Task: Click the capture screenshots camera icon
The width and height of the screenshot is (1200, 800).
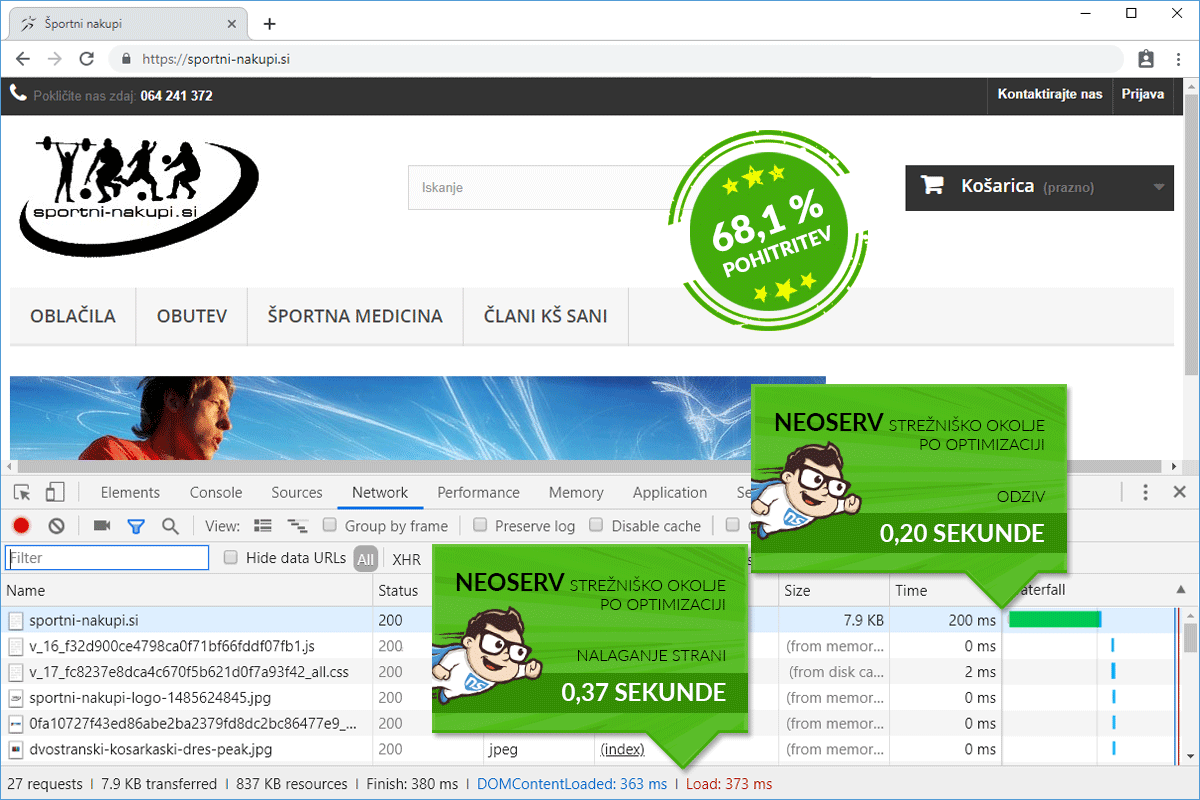Action: click(101, 526)
